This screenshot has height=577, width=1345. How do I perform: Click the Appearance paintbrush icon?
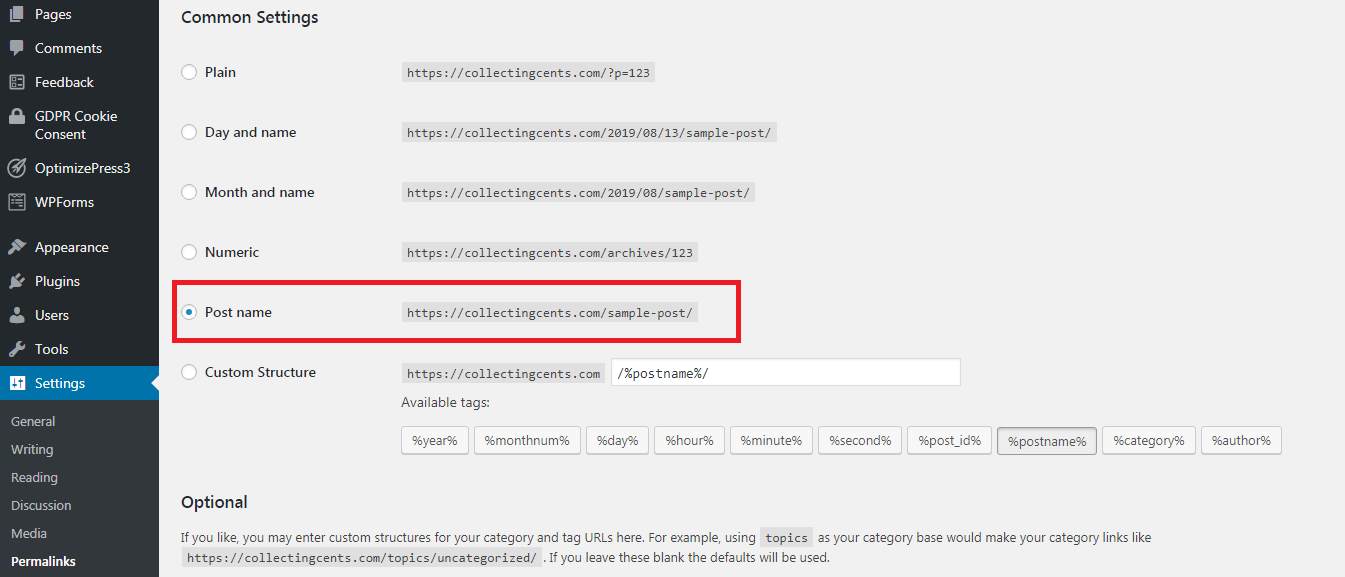[16, 247]
